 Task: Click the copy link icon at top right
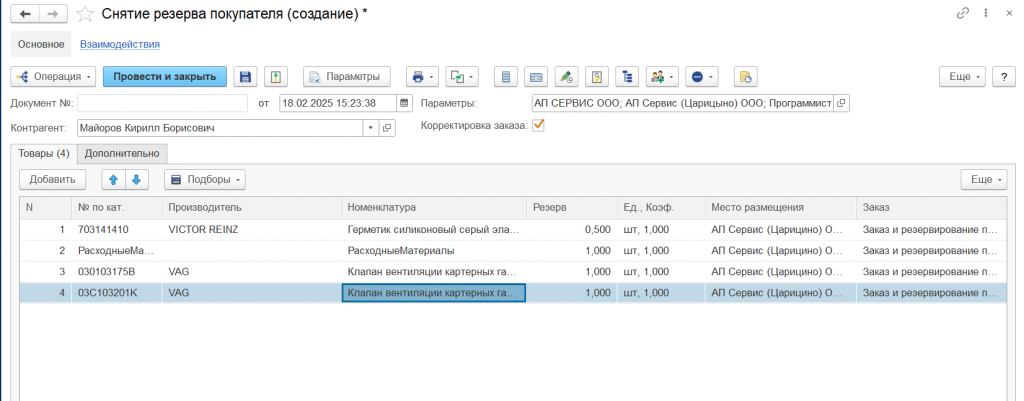click(963, 13)
